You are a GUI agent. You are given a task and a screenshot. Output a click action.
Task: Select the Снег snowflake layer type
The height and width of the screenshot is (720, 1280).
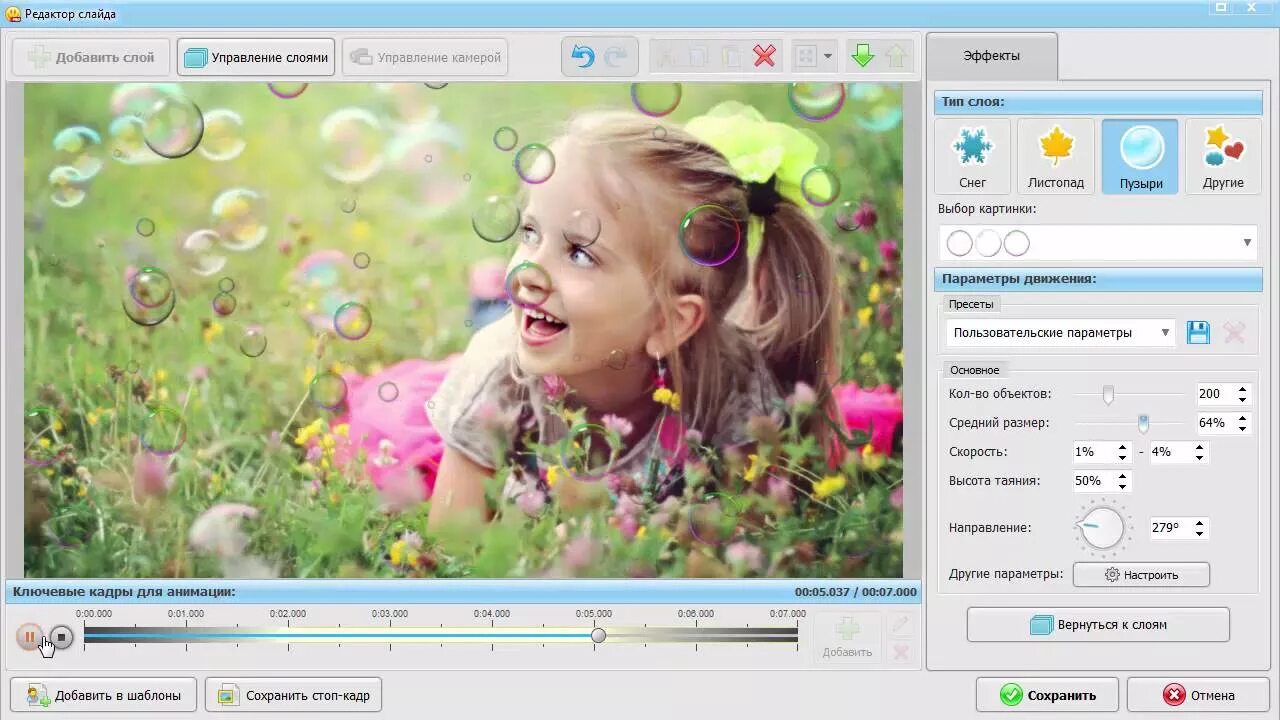point(972,157)
